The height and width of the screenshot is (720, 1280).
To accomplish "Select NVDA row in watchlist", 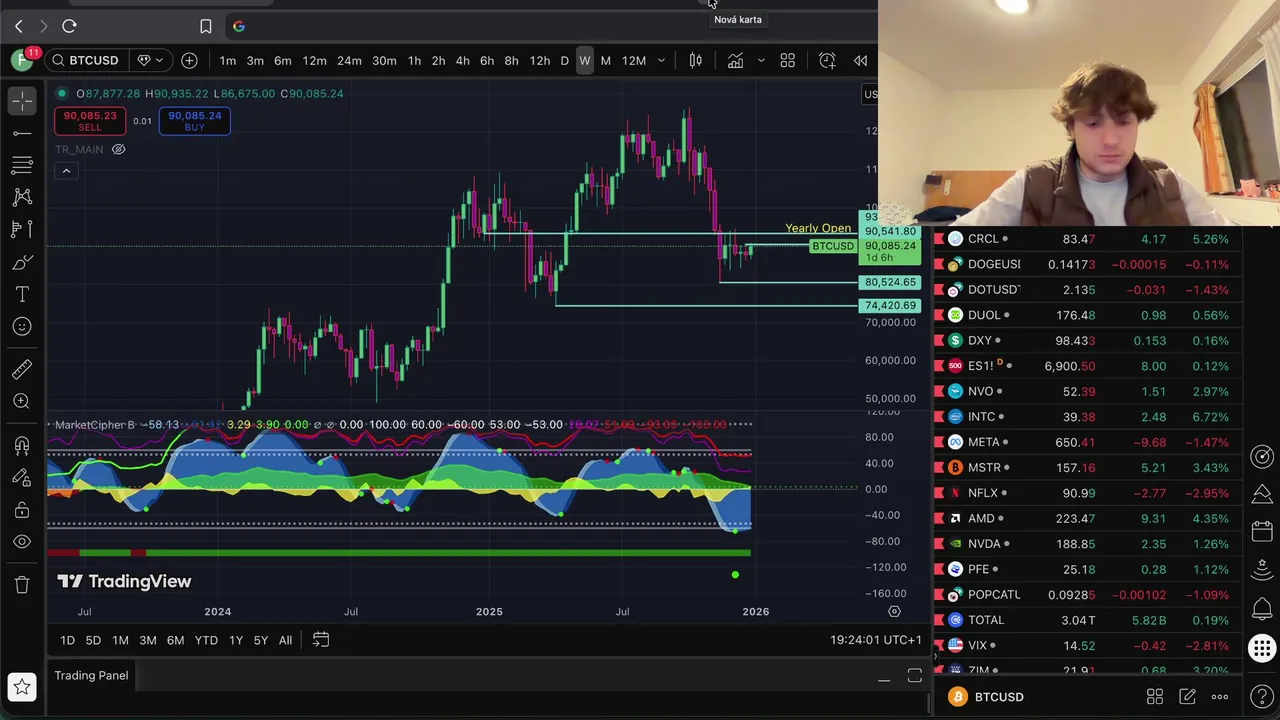I will tap(1088, 544).
